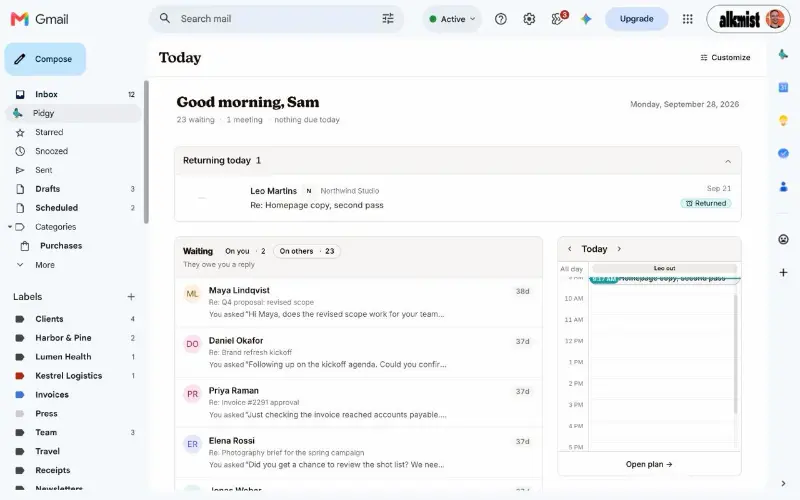
Task: Click in the Search mail field
Action: [278, 19]
